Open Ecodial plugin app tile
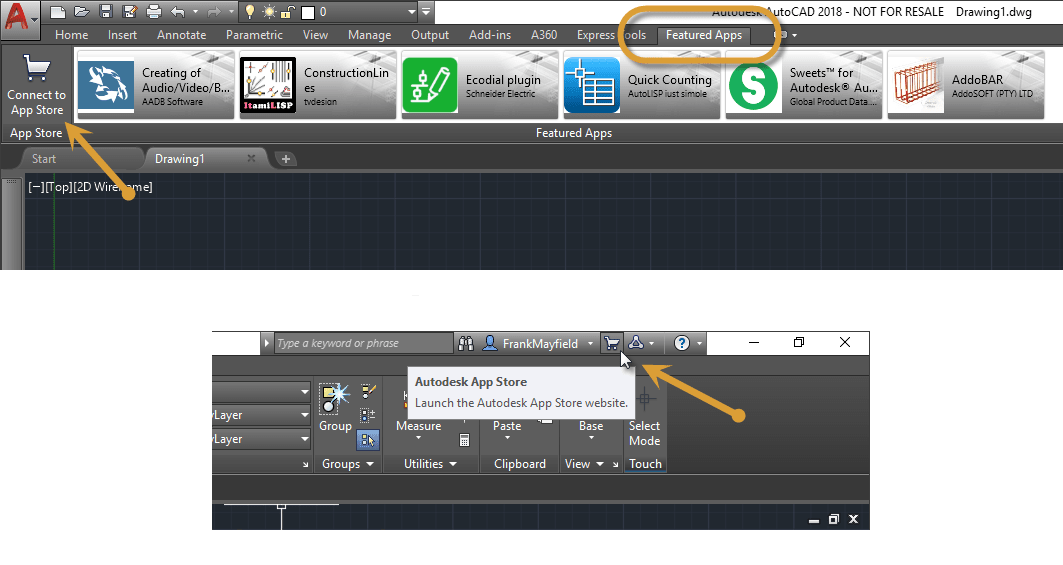1063x565 pixels. (480, 85)
